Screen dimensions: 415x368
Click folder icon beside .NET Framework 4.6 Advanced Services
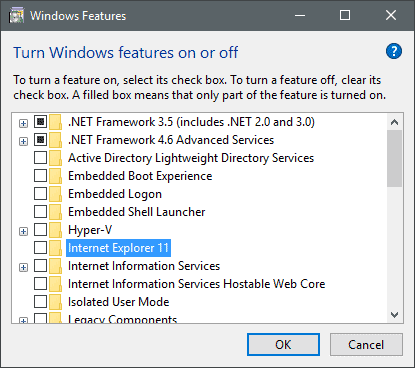[56, 140]
